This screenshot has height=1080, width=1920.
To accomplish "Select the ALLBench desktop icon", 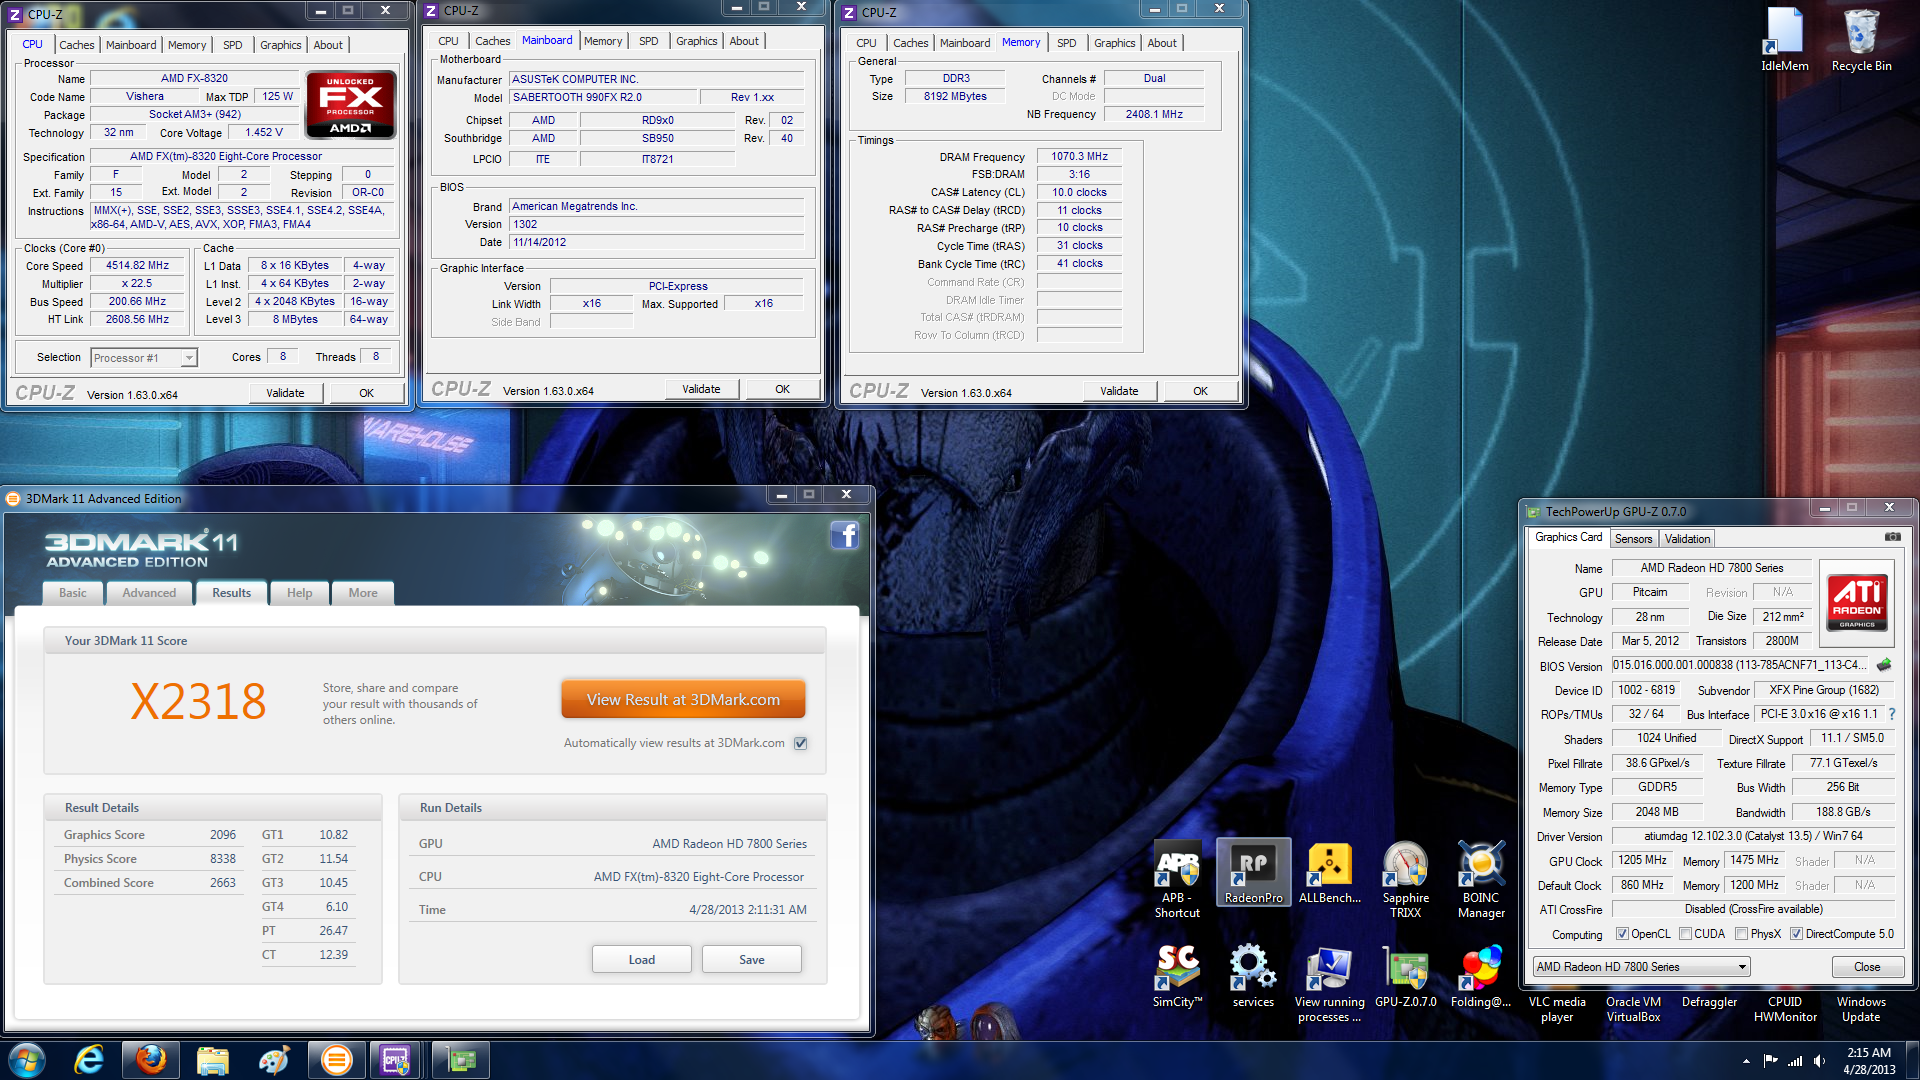I will pos(1329,872).
